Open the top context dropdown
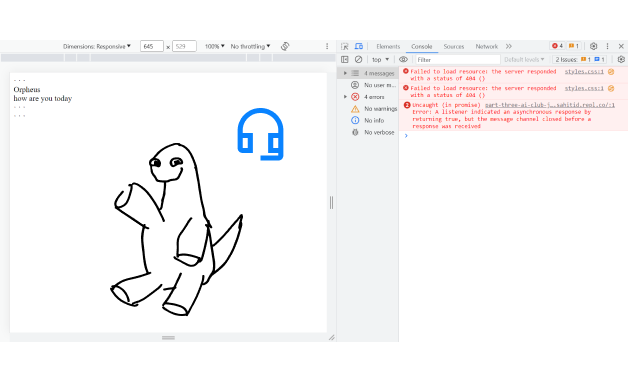Screen dimensions: 628x378 click(380, 59)
